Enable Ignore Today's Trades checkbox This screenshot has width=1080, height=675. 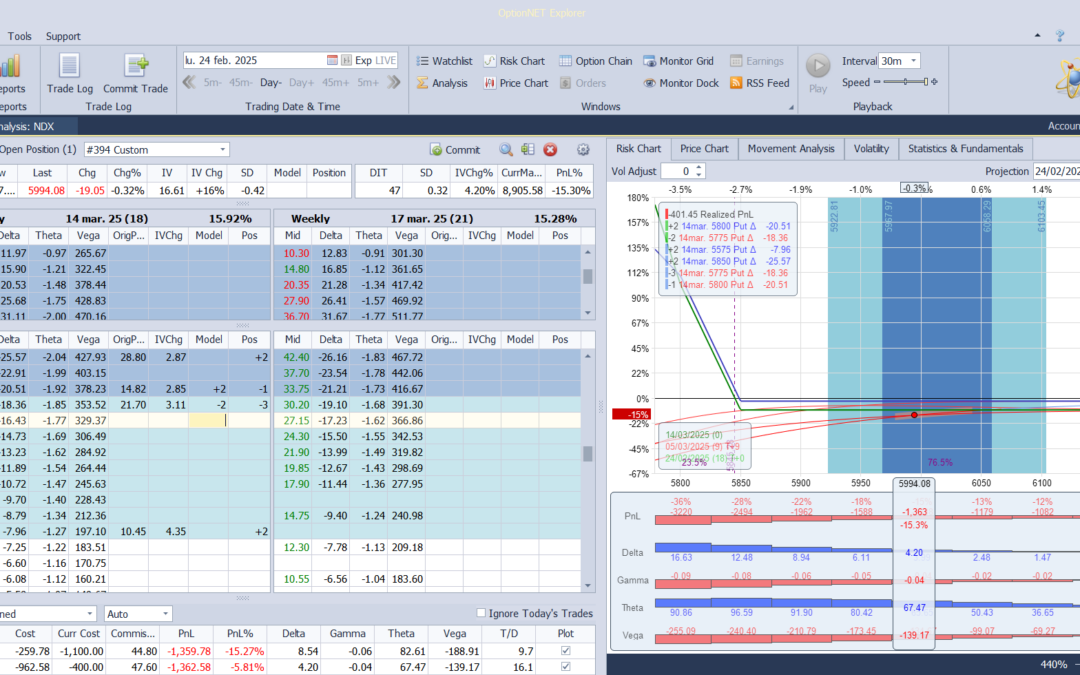click(482, 613)
